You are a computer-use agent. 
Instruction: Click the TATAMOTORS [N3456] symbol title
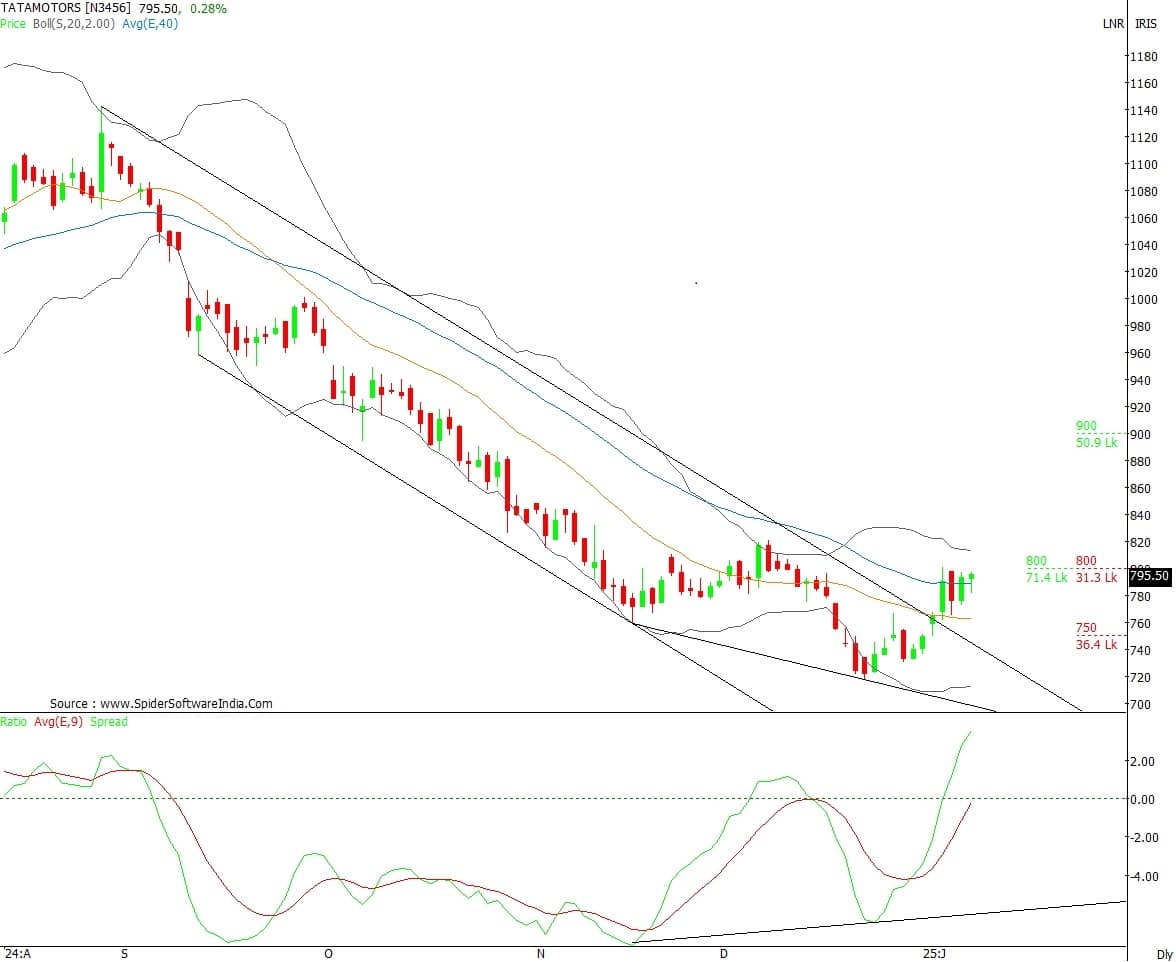pos(66,8)
